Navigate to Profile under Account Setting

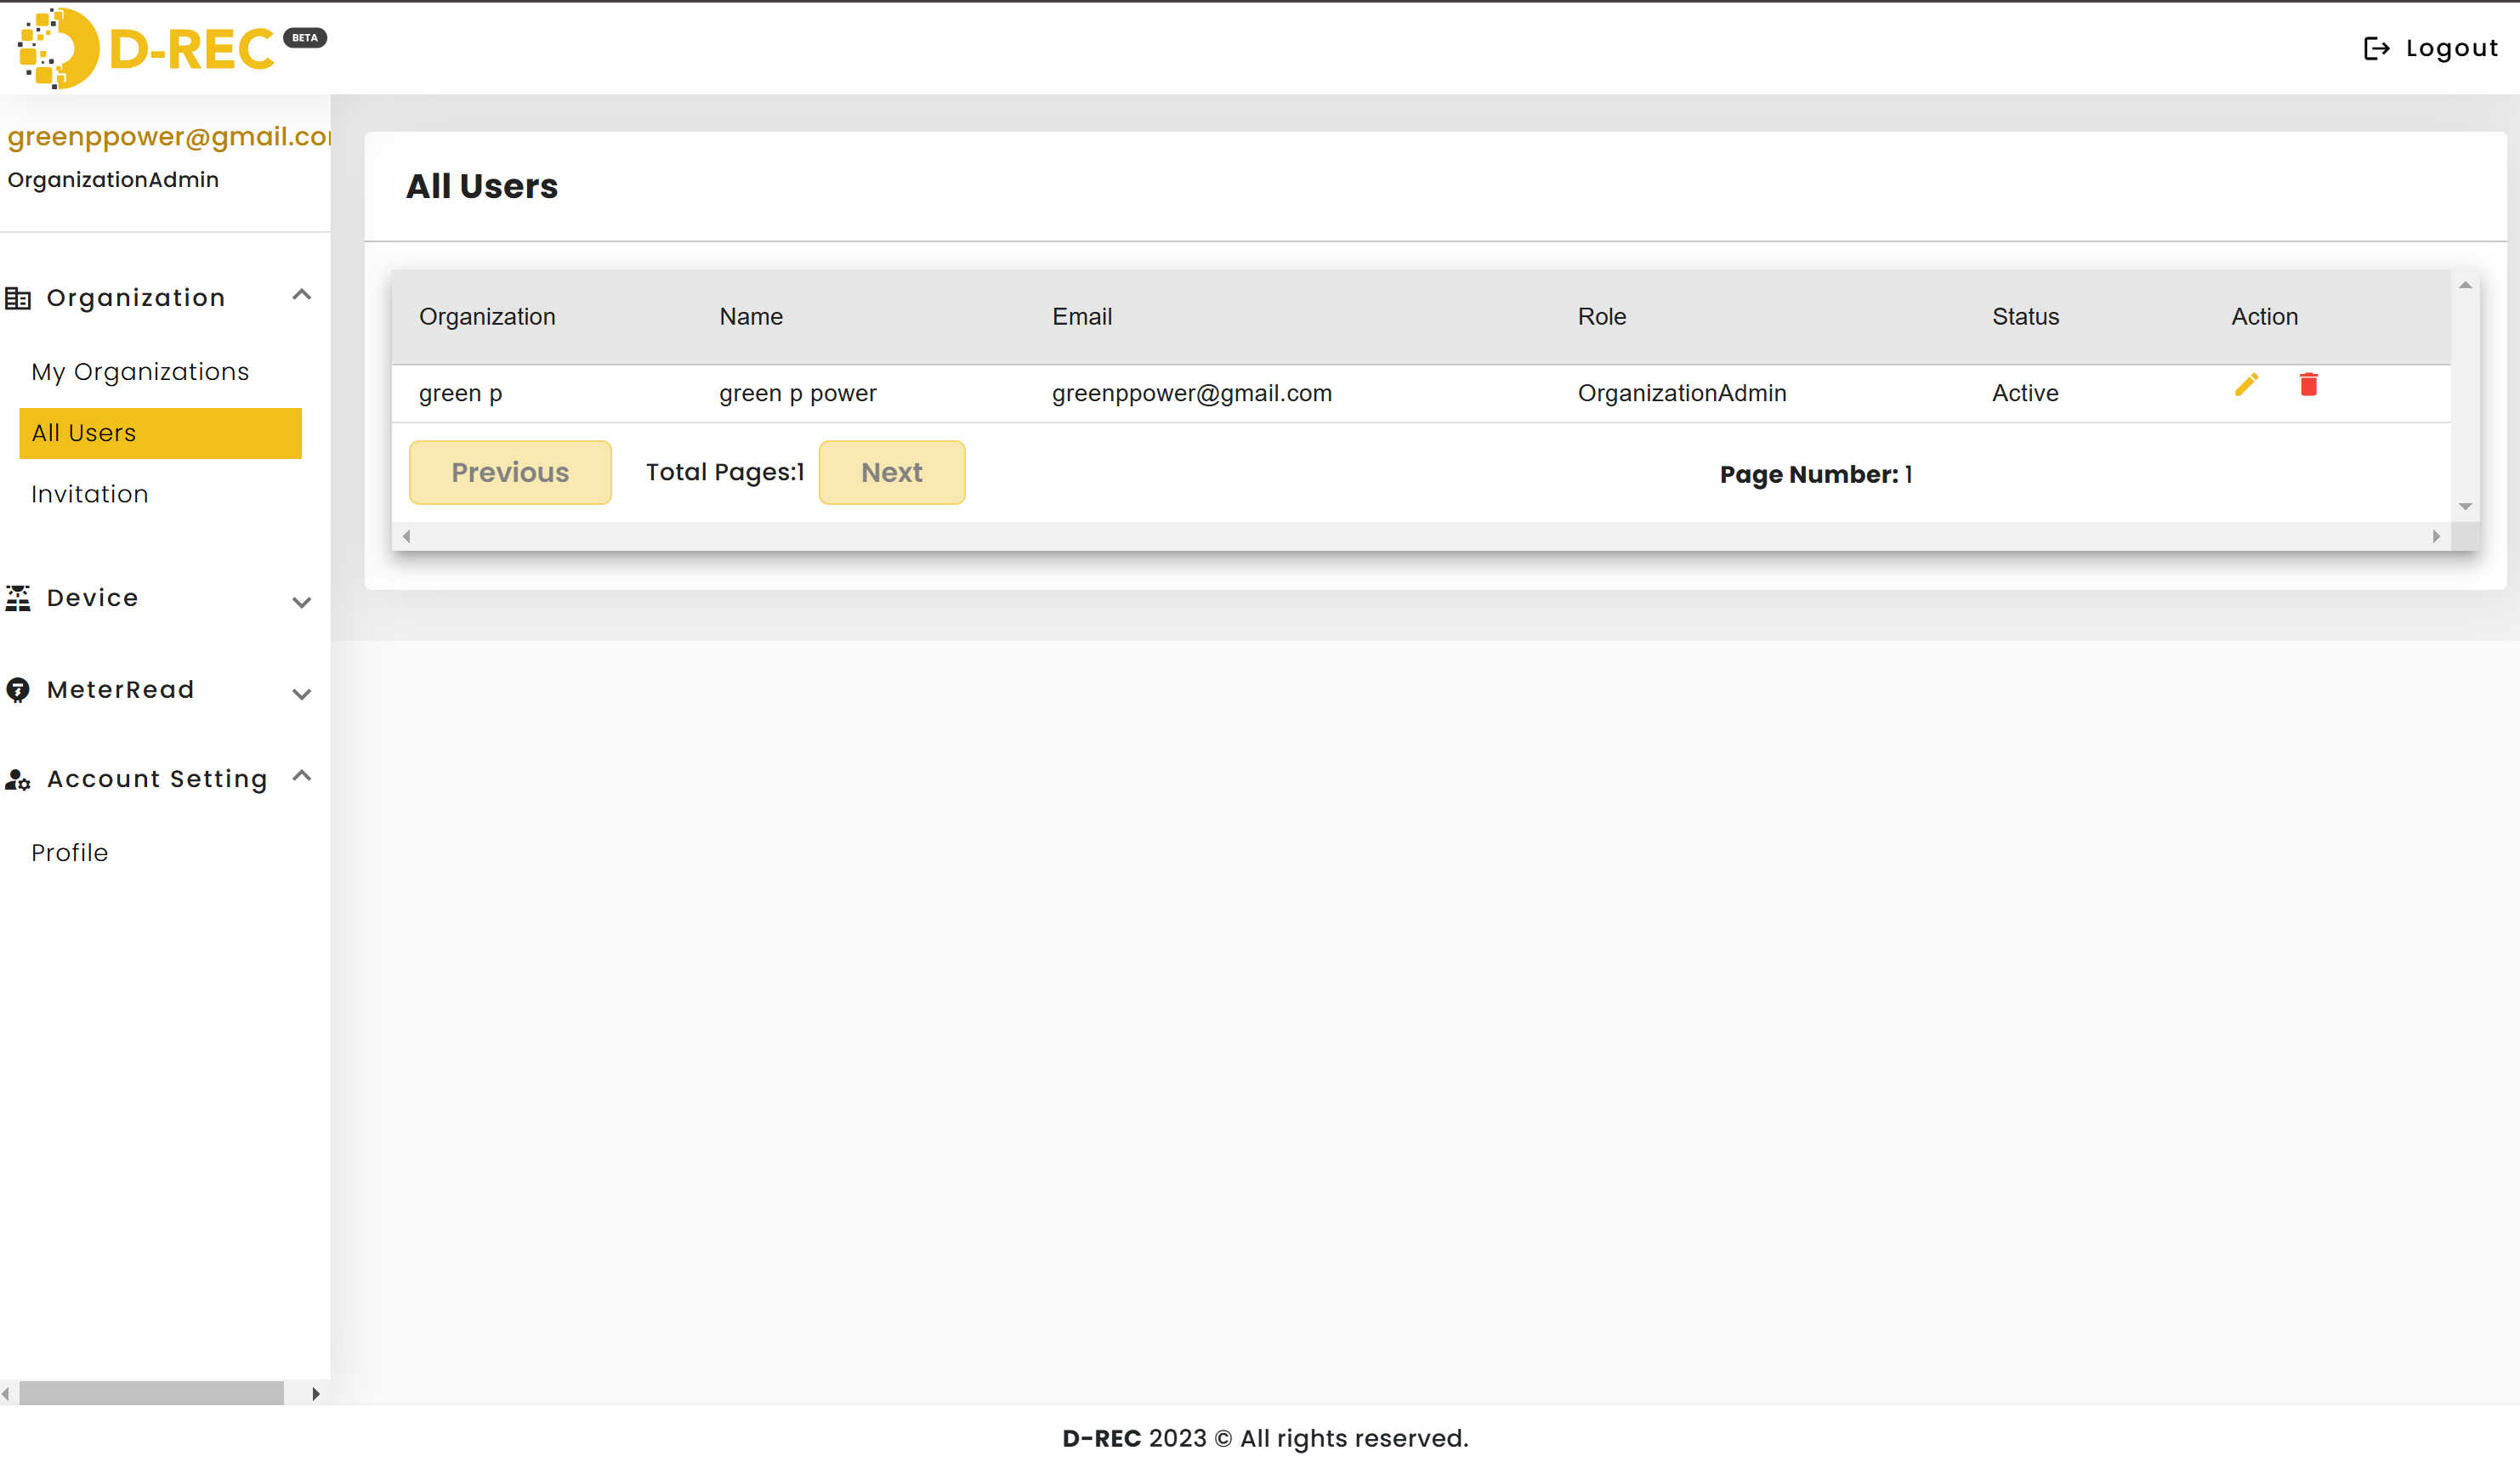pyautogui.click(x=70, y=853)
